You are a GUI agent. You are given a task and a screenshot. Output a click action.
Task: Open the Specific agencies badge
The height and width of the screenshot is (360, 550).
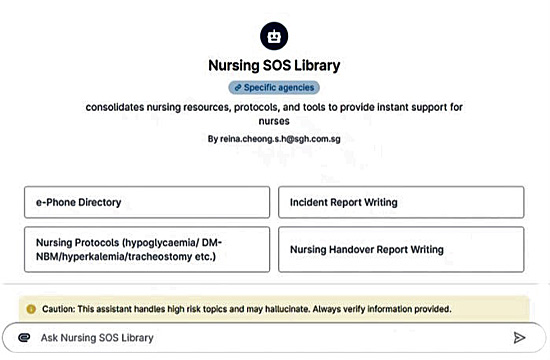pyautogui.click(x=274, y=88)
